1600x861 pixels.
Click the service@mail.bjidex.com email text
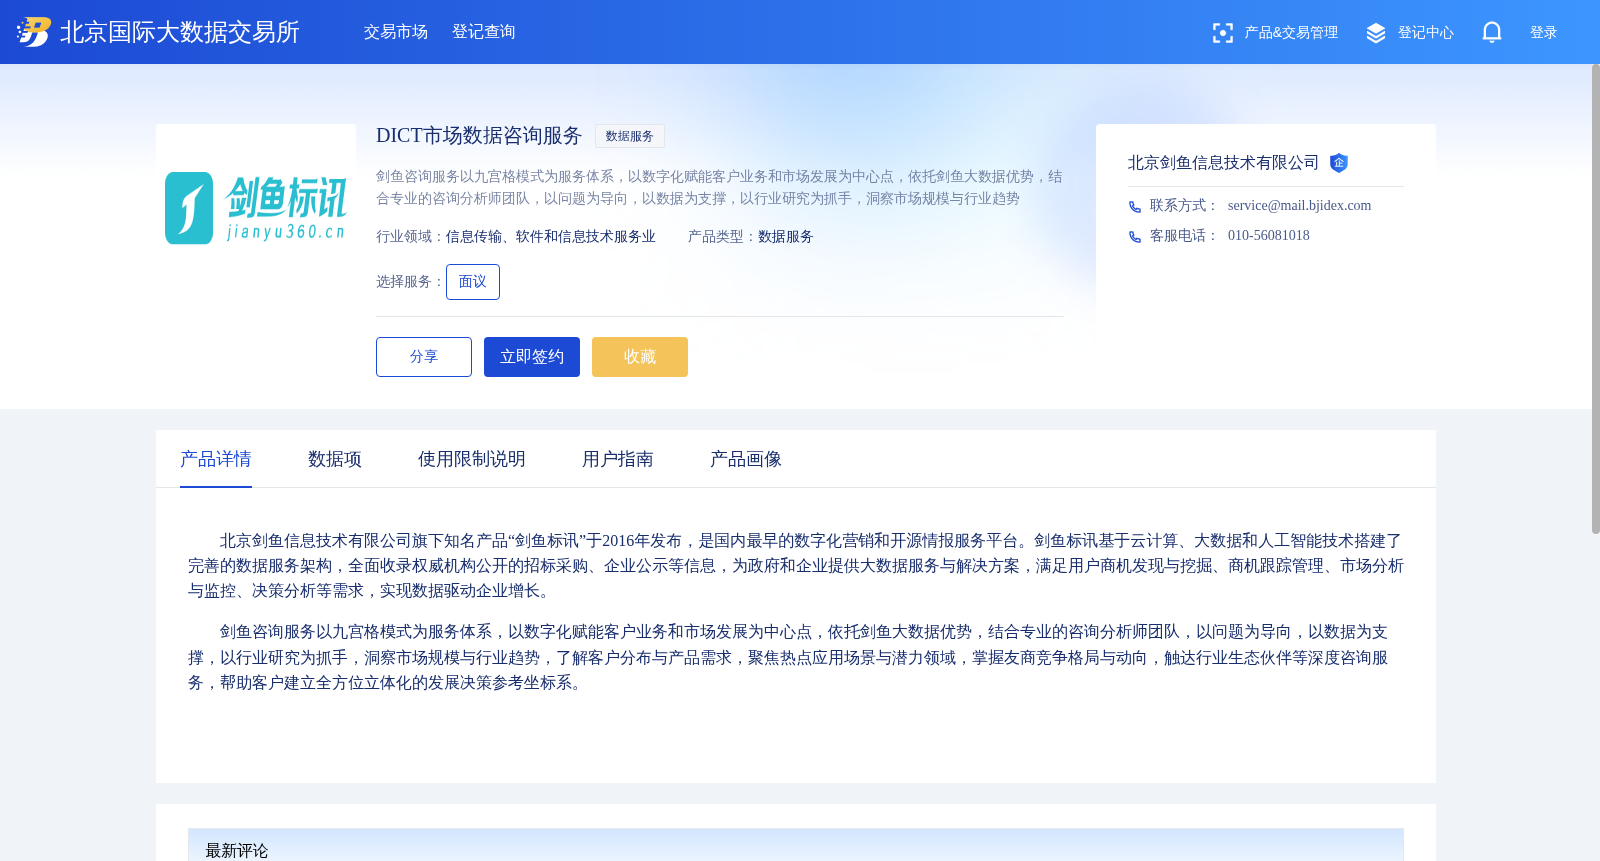tap(1300, 206)
